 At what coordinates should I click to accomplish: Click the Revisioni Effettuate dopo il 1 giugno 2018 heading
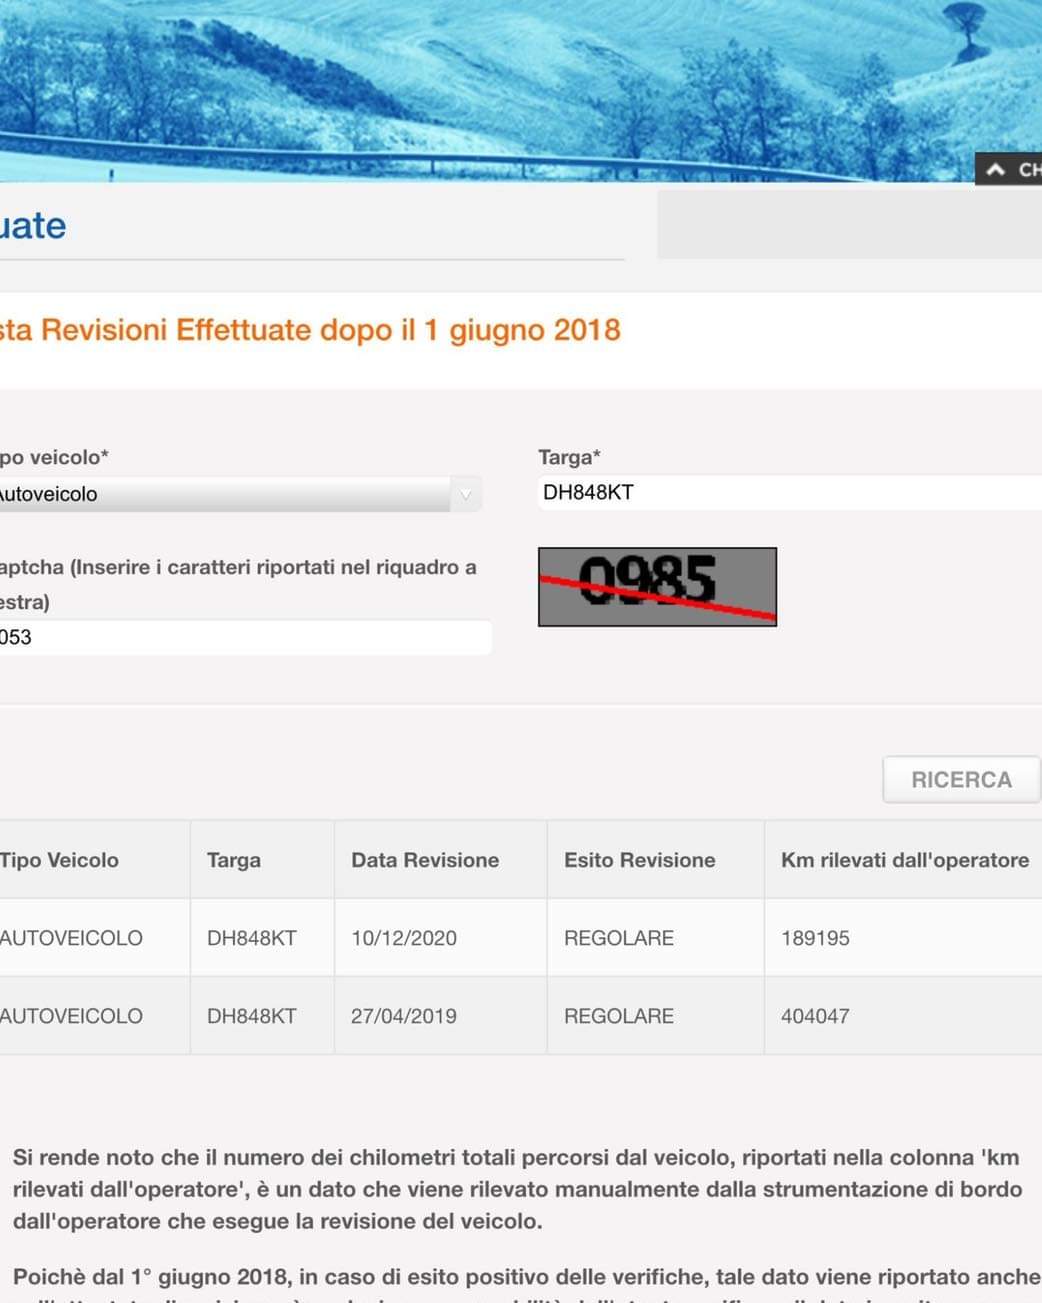[310, 330]
